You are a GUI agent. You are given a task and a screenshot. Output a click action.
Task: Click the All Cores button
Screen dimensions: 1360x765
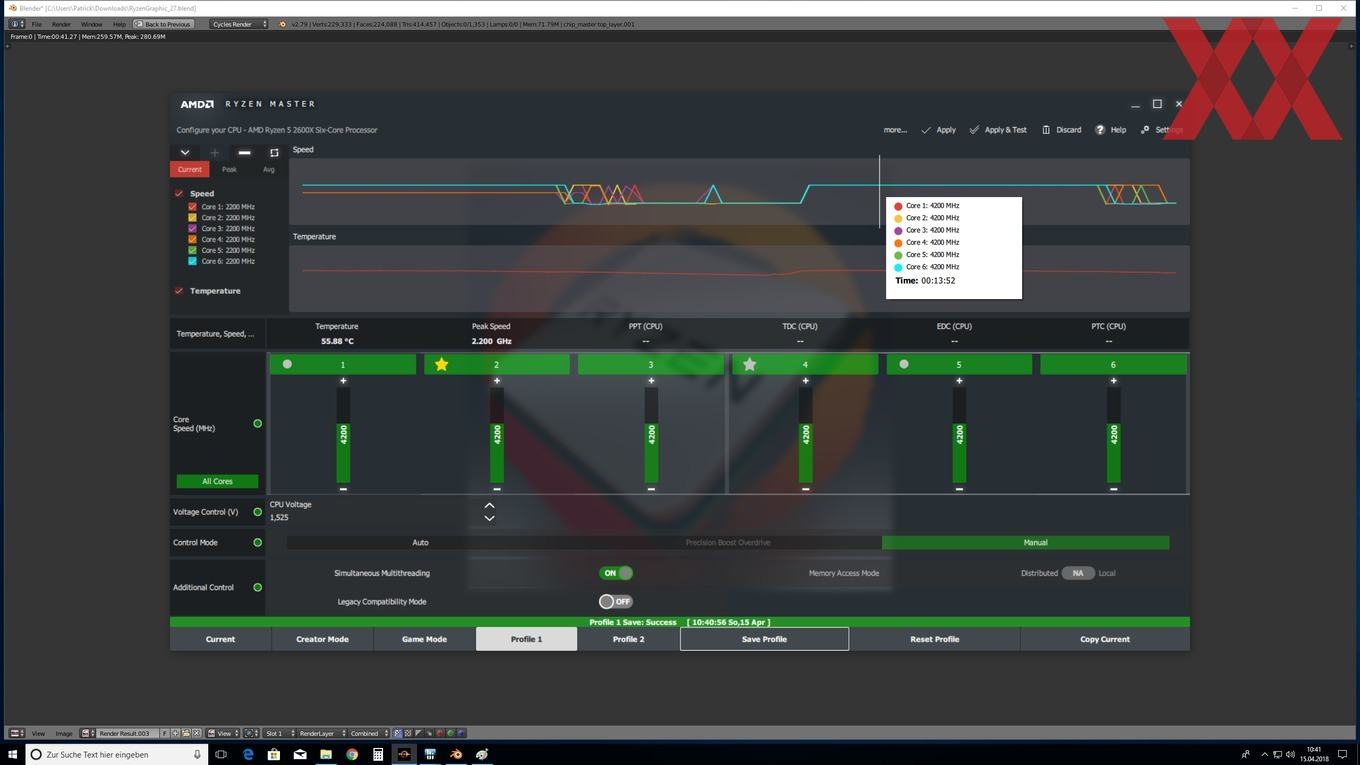[x=217, y=481]
